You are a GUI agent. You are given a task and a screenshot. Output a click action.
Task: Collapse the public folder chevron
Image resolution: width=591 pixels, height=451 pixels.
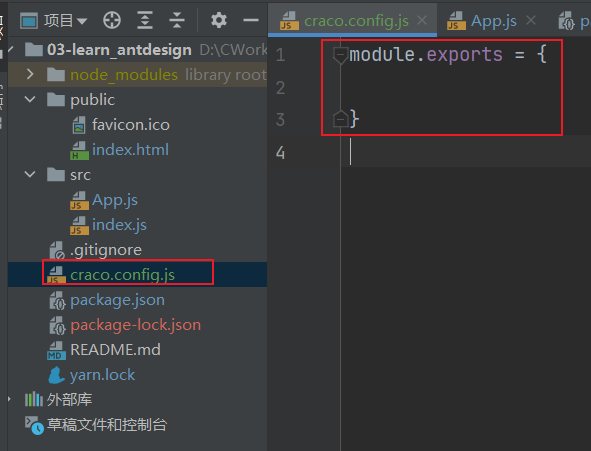30,99
